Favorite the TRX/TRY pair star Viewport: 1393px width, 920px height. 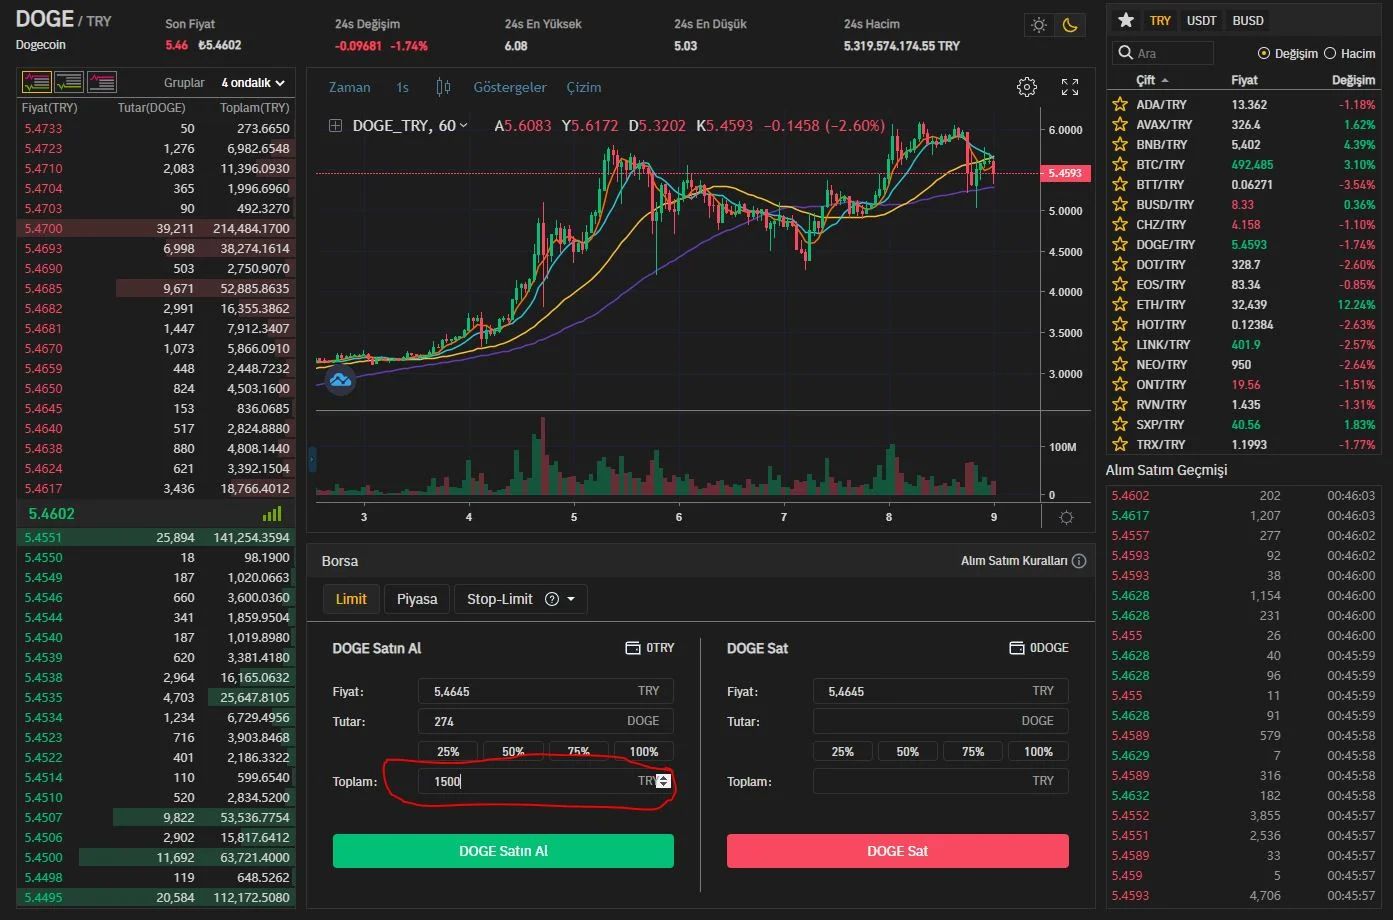1120,444
